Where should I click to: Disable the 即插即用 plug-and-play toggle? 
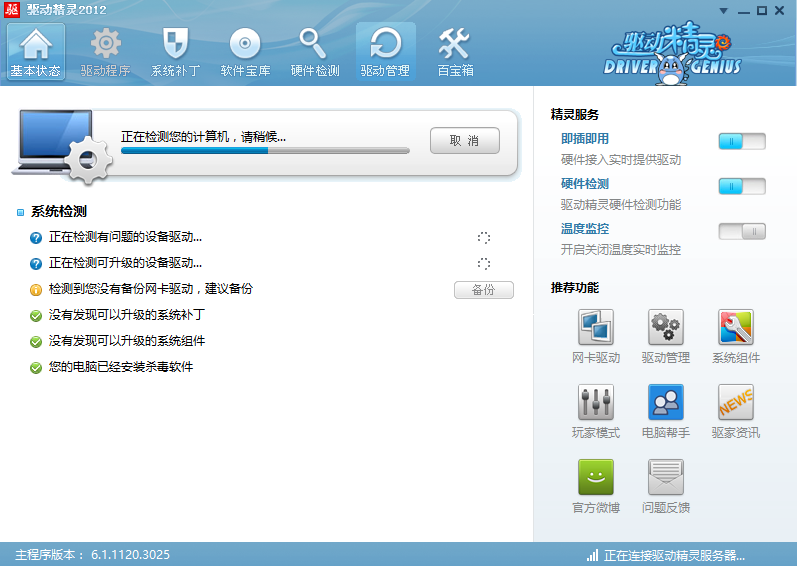coord(741,141)
